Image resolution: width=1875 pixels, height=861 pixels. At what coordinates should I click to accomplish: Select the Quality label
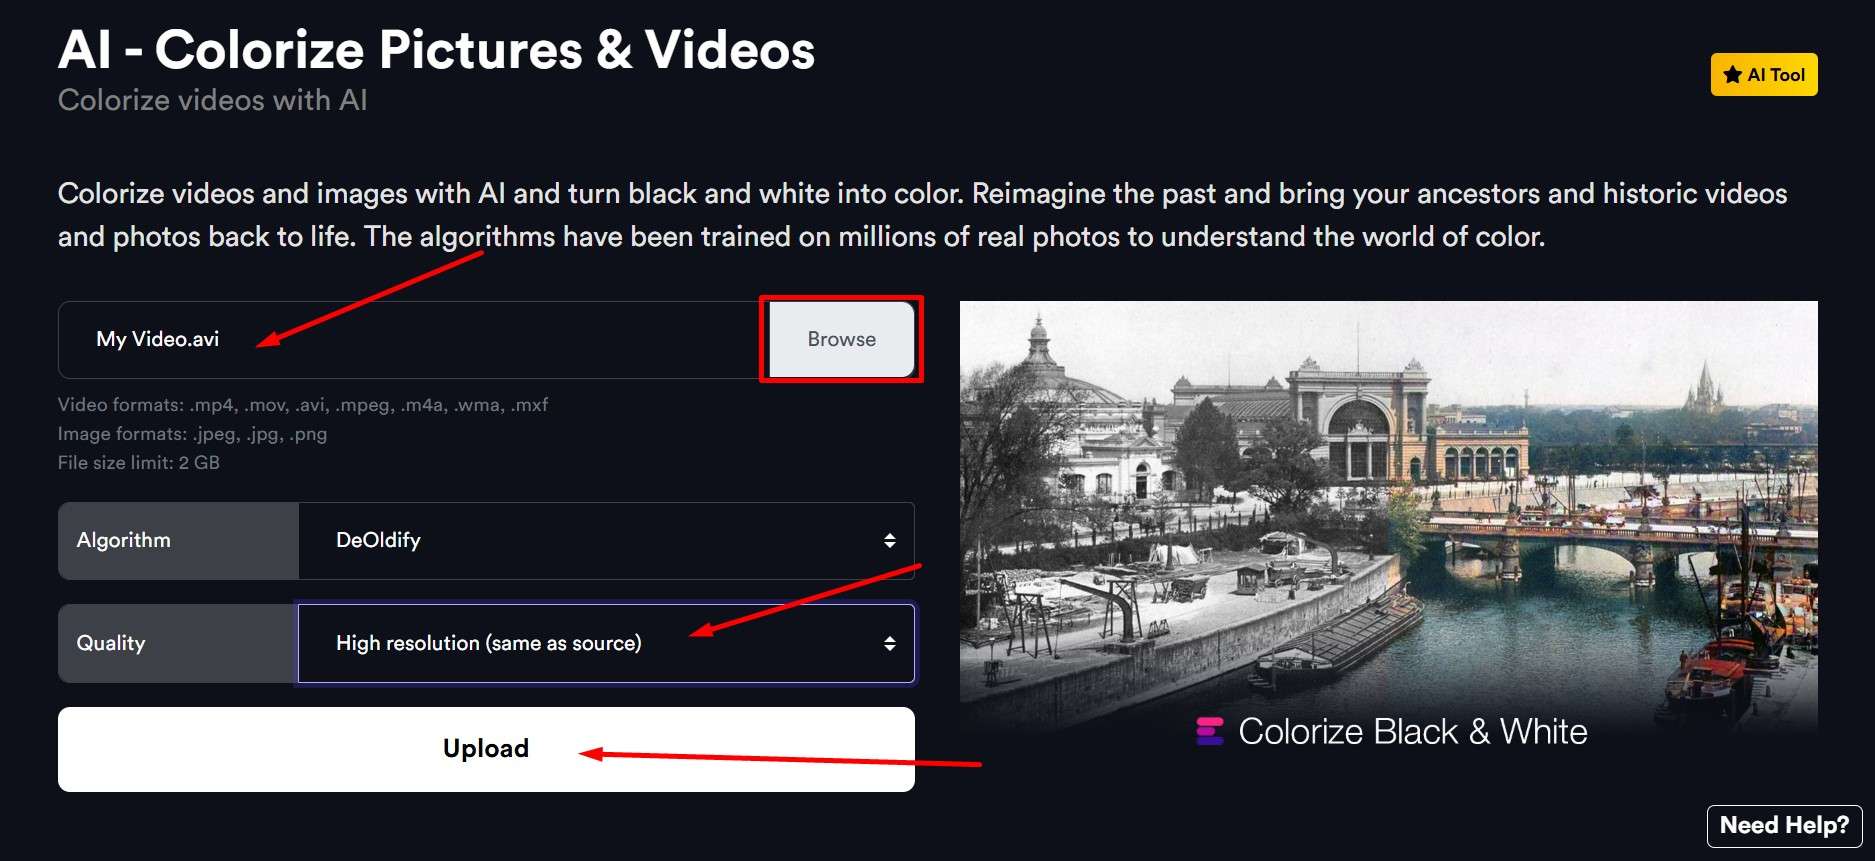point(111,644)
